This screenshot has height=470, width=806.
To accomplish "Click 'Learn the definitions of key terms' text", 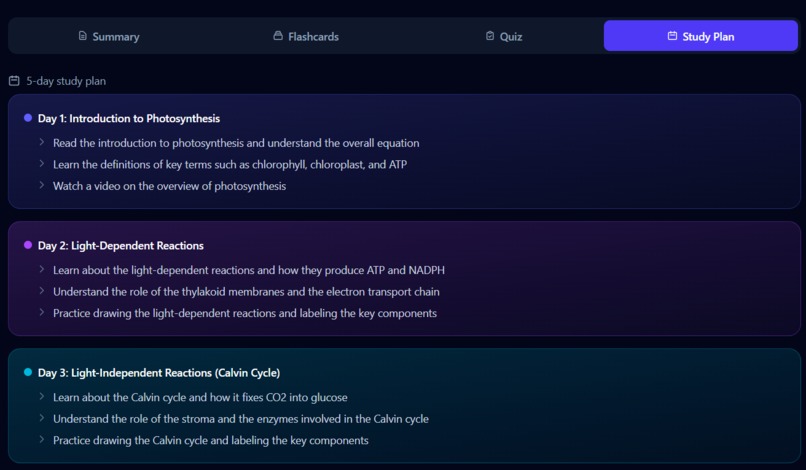I will (230, 165).
